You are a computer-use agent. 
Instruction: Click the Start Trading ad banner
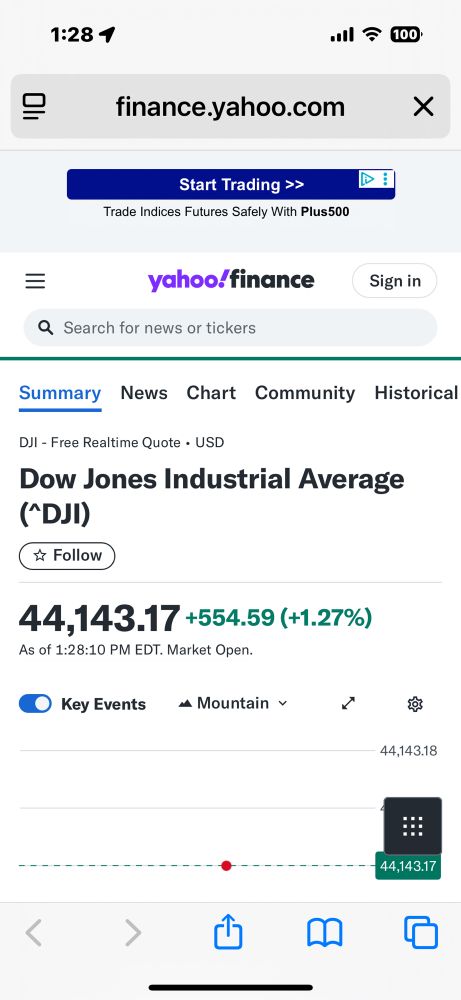231,184
